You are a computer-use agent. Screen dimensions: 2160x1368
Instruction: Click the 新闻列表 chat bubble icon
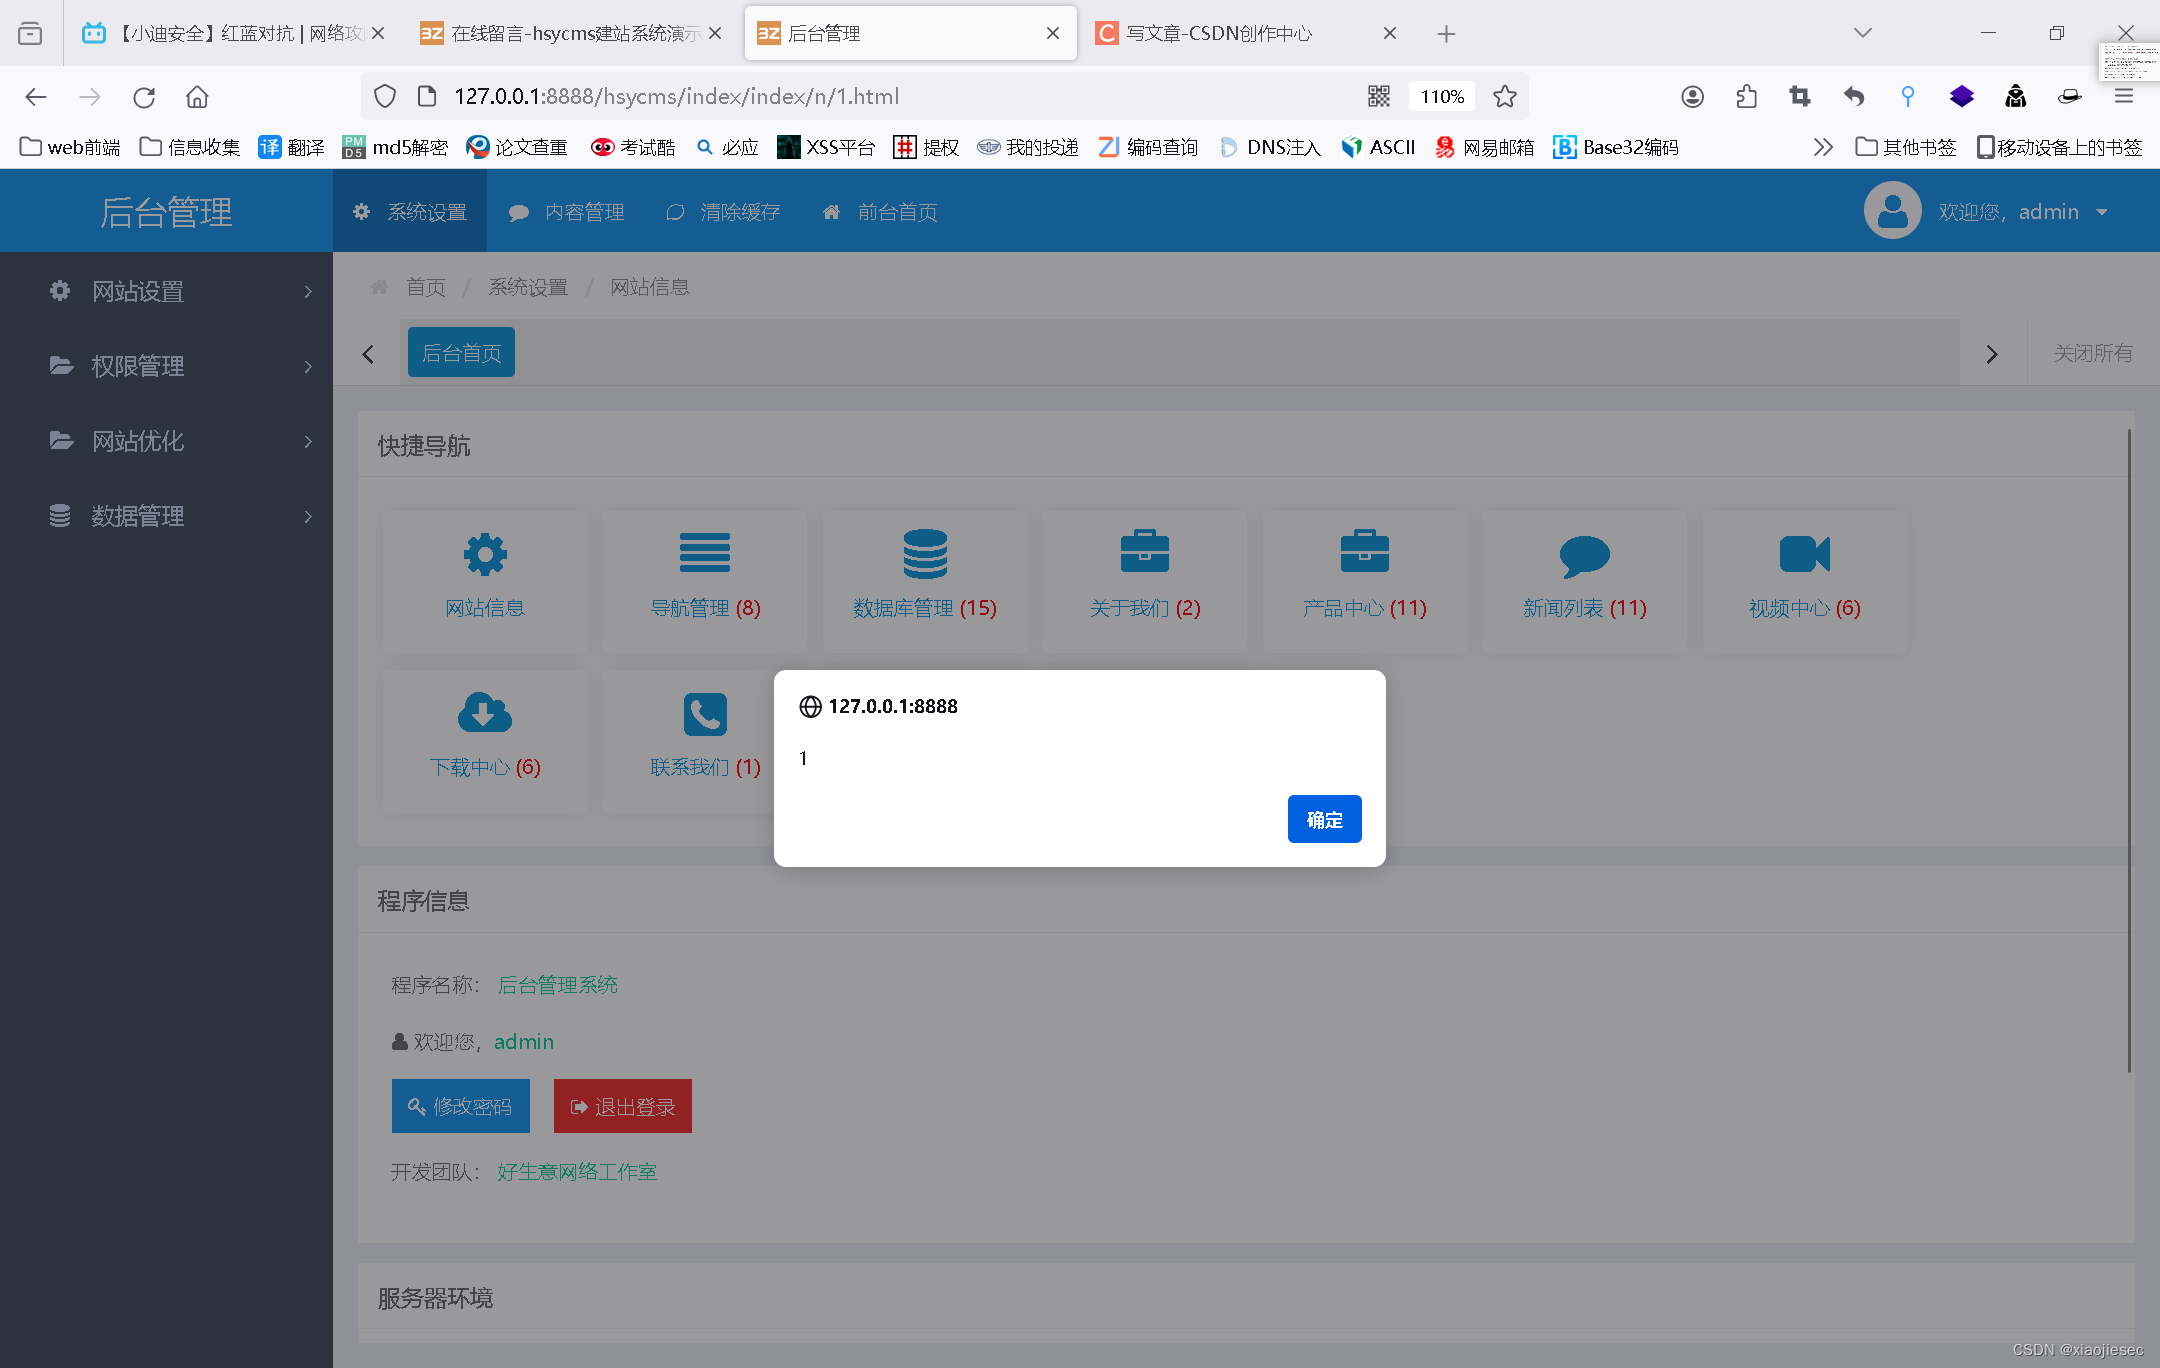1584,555
